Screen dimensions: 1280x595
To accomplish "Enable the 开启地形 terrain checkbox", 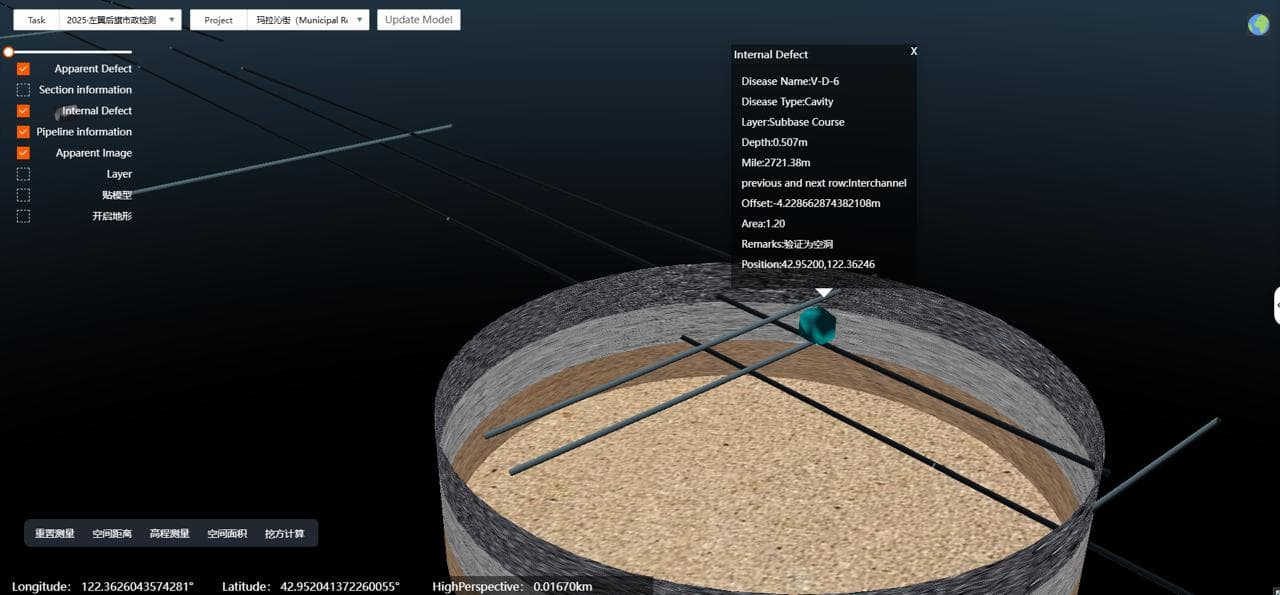I will coord(23,216).
